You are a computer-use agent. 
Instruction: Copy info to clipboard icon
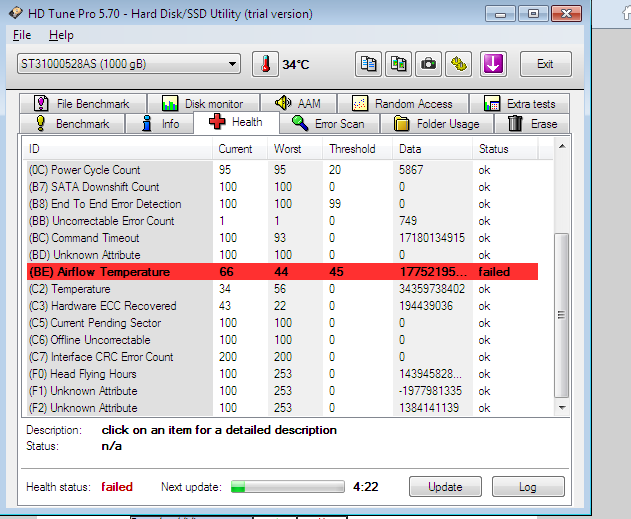click(x=368, y=64)
